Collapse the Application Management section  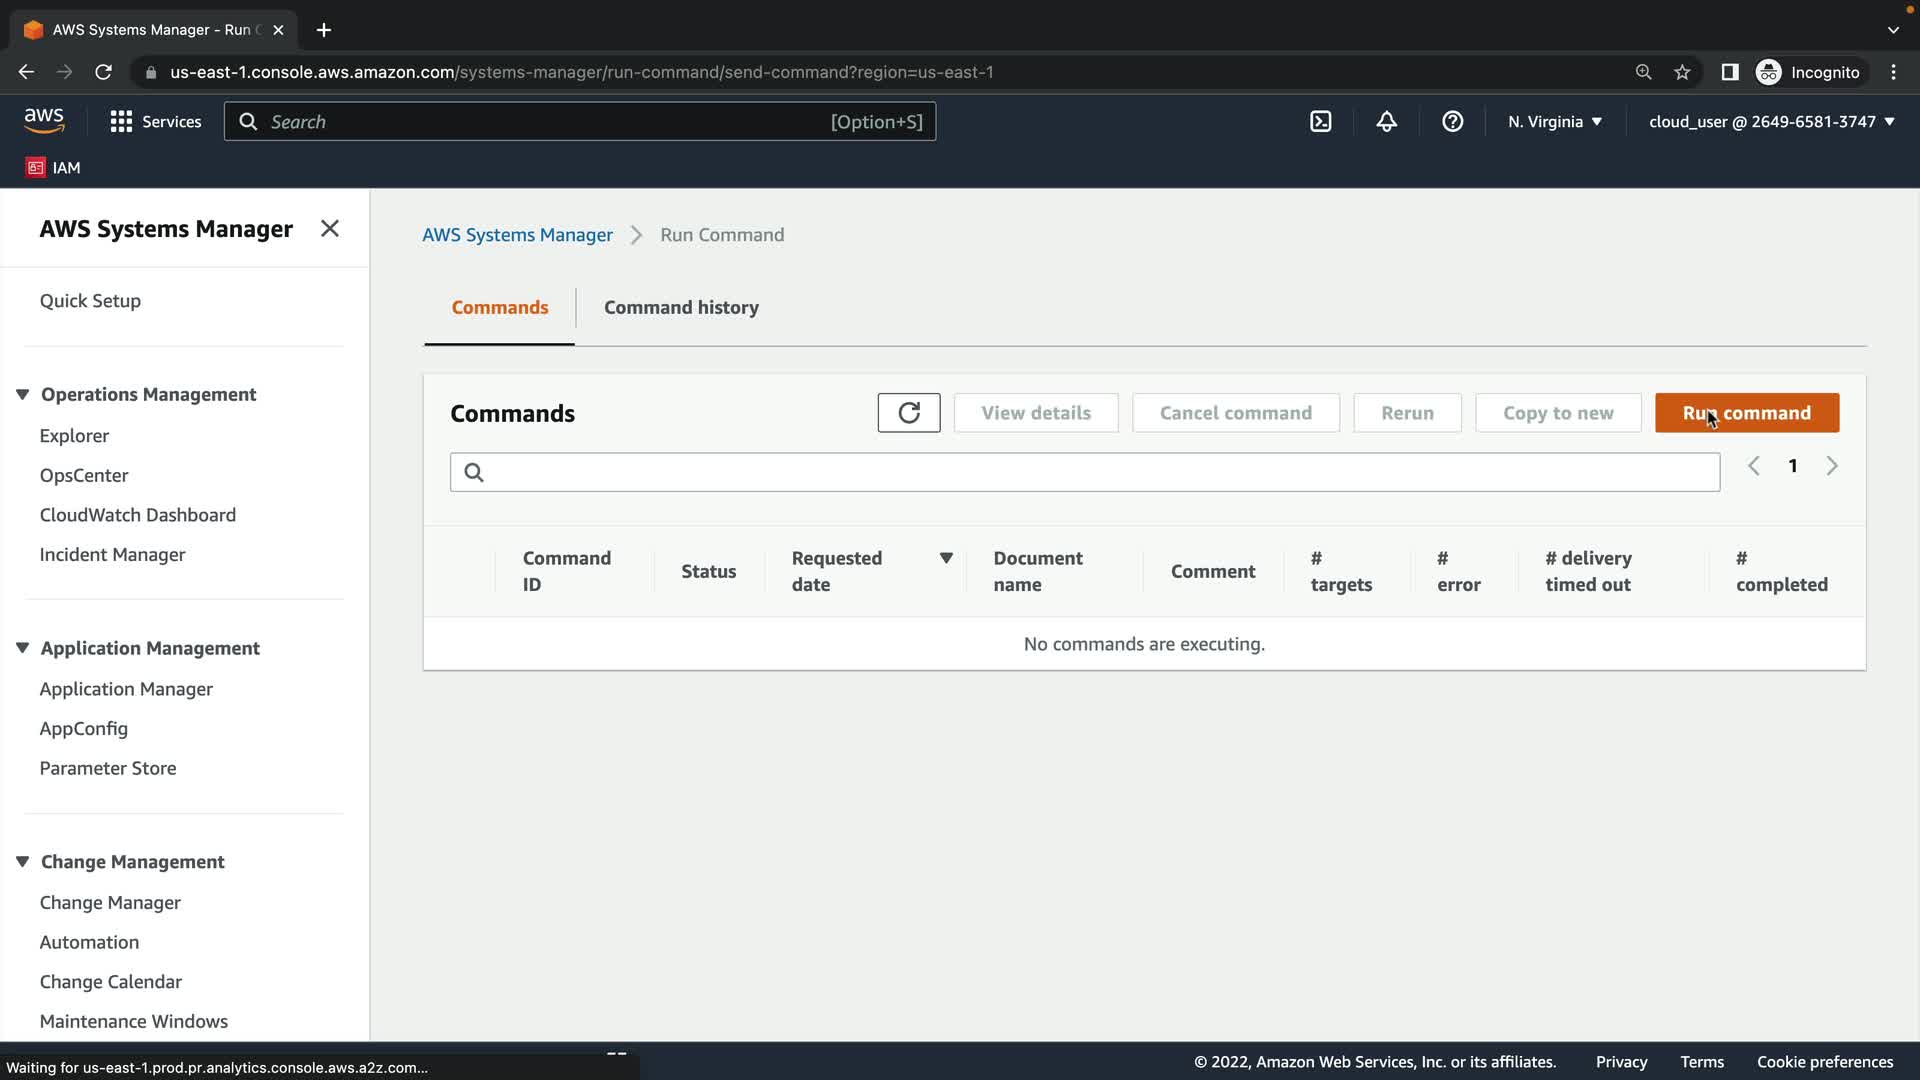tap(22, 648)
